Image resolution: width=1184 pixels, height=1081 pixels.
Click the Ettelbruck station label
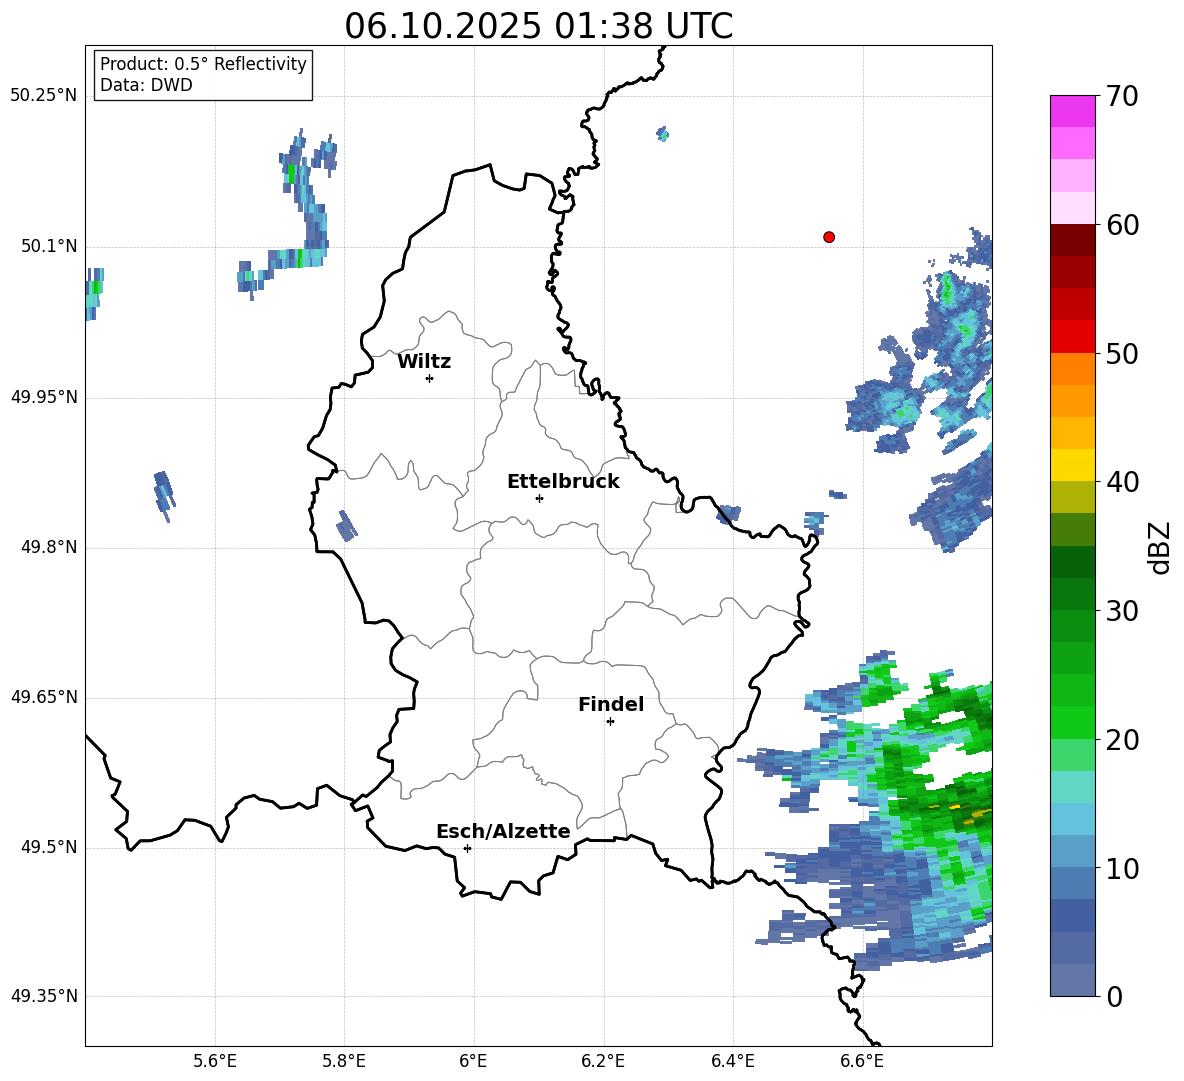563,482
